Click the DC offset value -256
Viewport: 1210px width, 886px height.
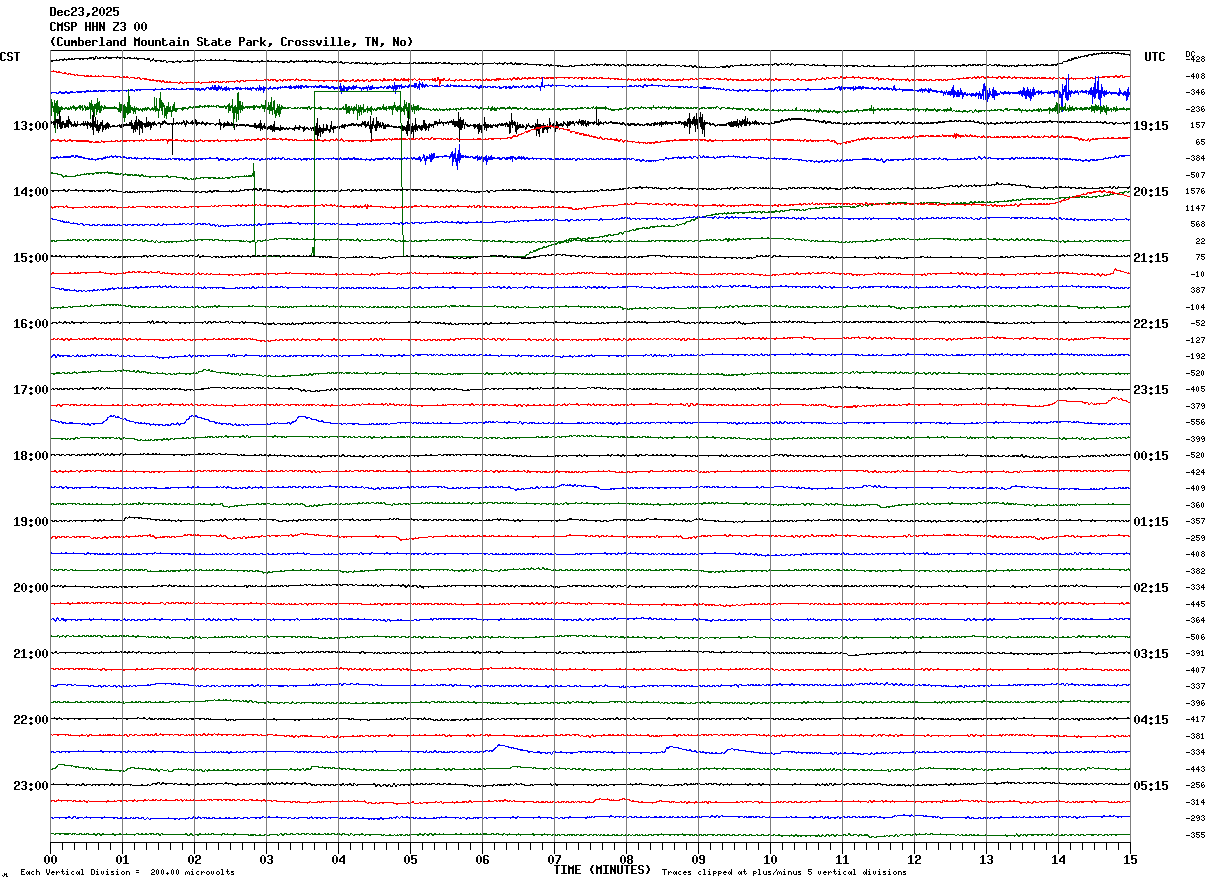1196,785
